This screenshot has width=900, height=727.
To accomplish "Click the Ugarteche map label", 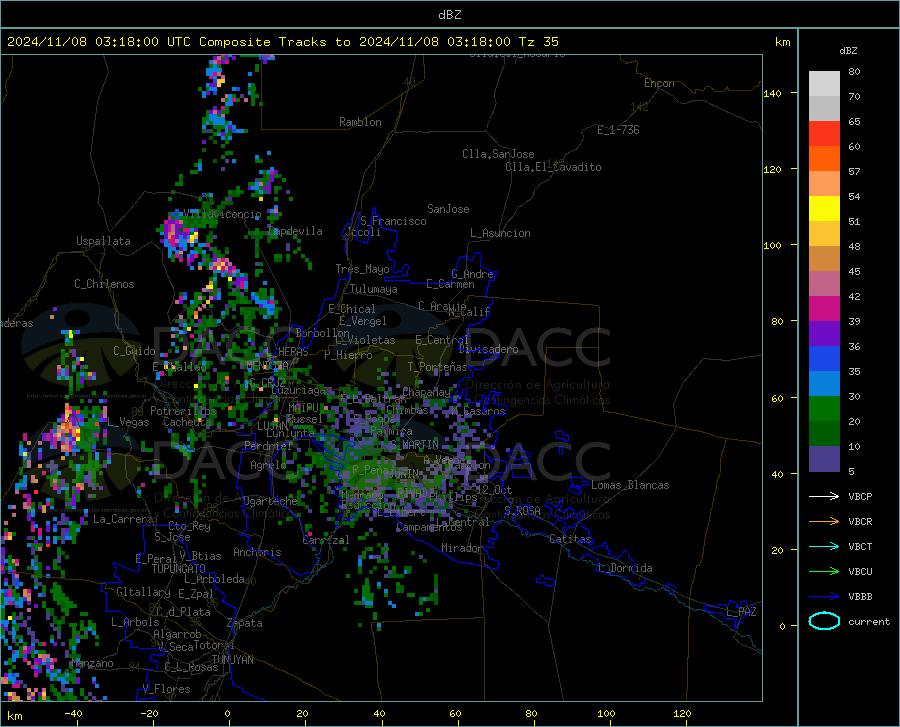I will [x=270, y=500].
